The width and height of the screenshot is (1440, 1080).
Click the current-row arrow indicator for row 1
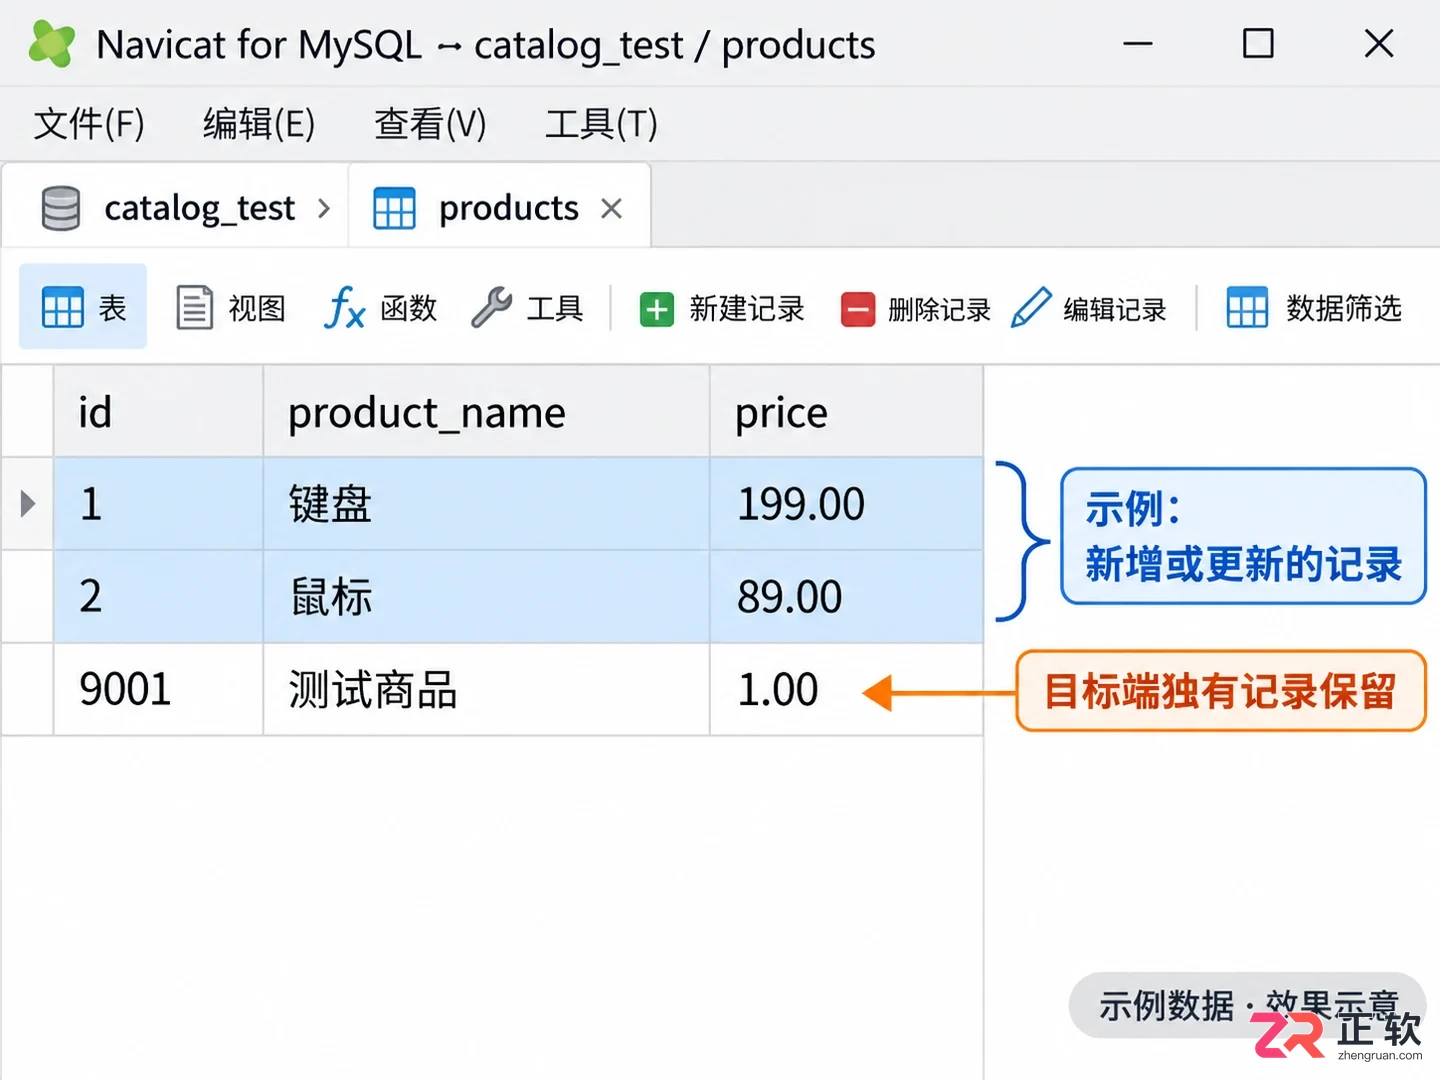(27, 503)
